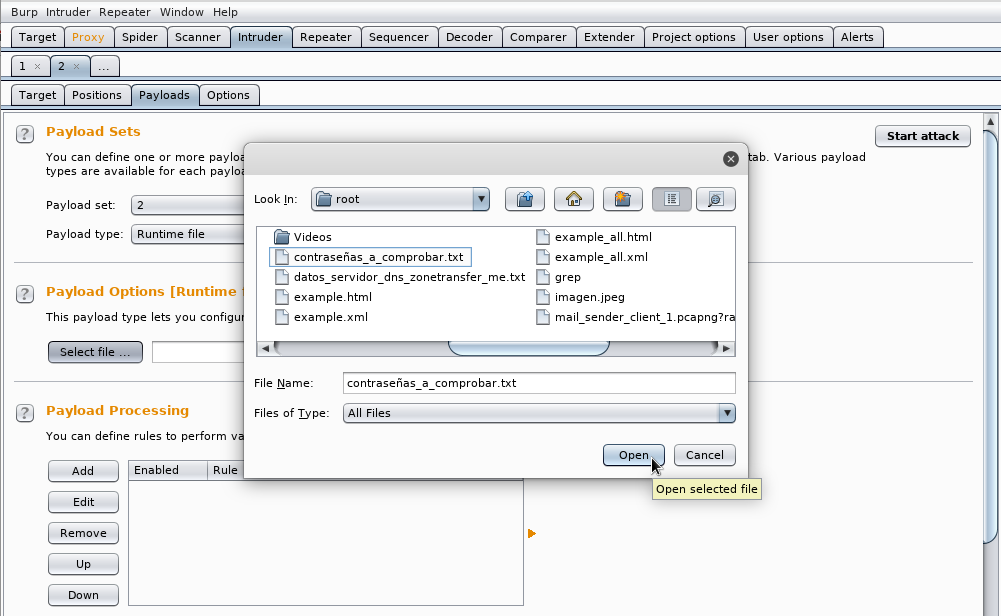Click the Payloads panel scroll up arrow
Image resolution: width=1001 pixels, height=616 pixels.
tap(990, 121)
